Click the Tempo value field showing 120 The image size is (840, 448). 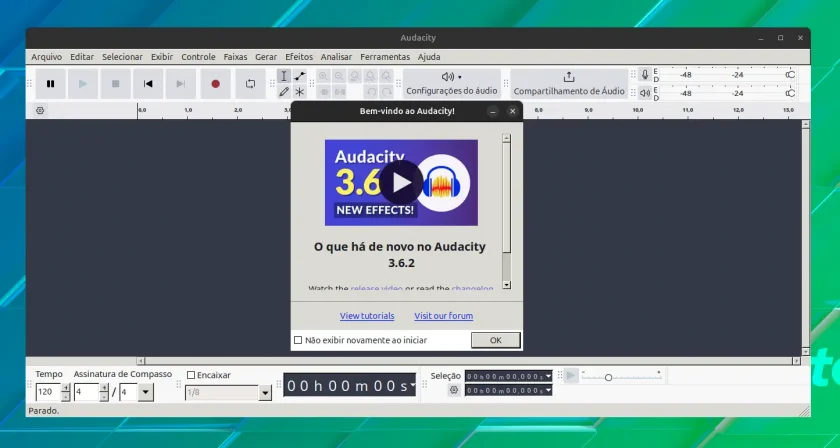(x=48, y=392)
